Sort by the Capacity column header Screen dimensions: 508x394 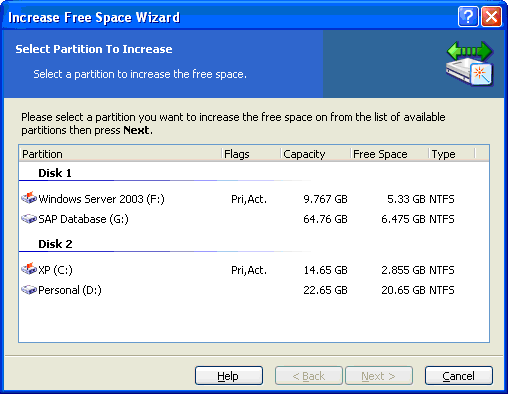(315, 154)
